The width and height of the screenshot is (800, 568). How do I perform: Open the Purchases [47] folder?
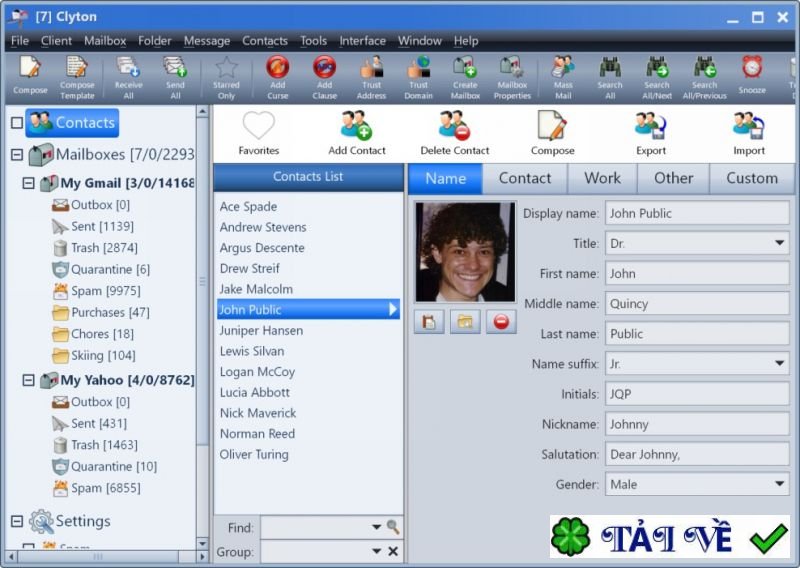click(101, 312)
